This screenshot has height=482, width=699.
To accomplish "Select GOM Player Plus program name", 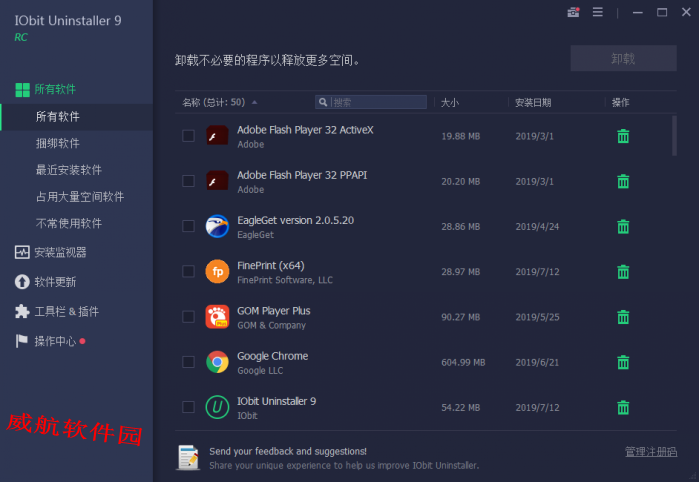I will click(274, 311).
